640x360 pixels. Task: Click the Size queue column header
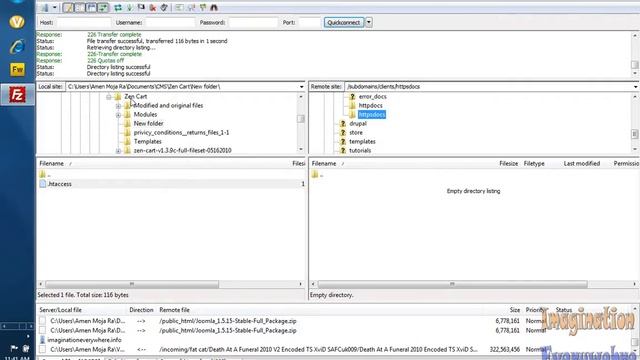coord(515,310)
